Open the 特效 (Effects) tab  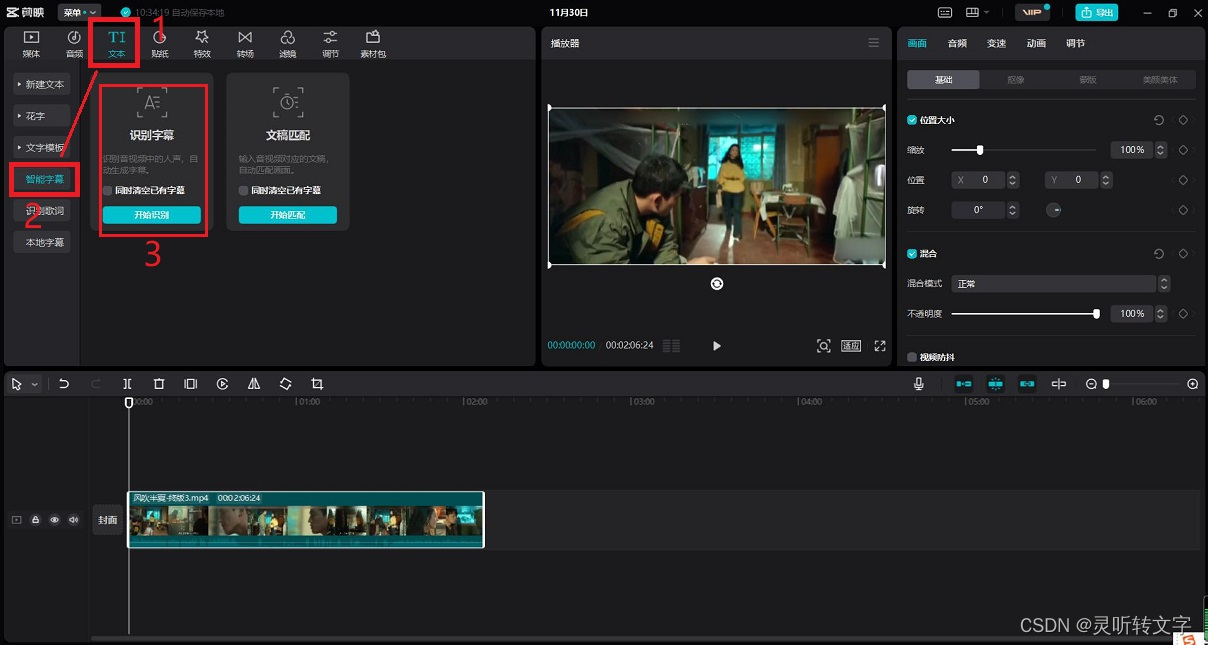202,44
